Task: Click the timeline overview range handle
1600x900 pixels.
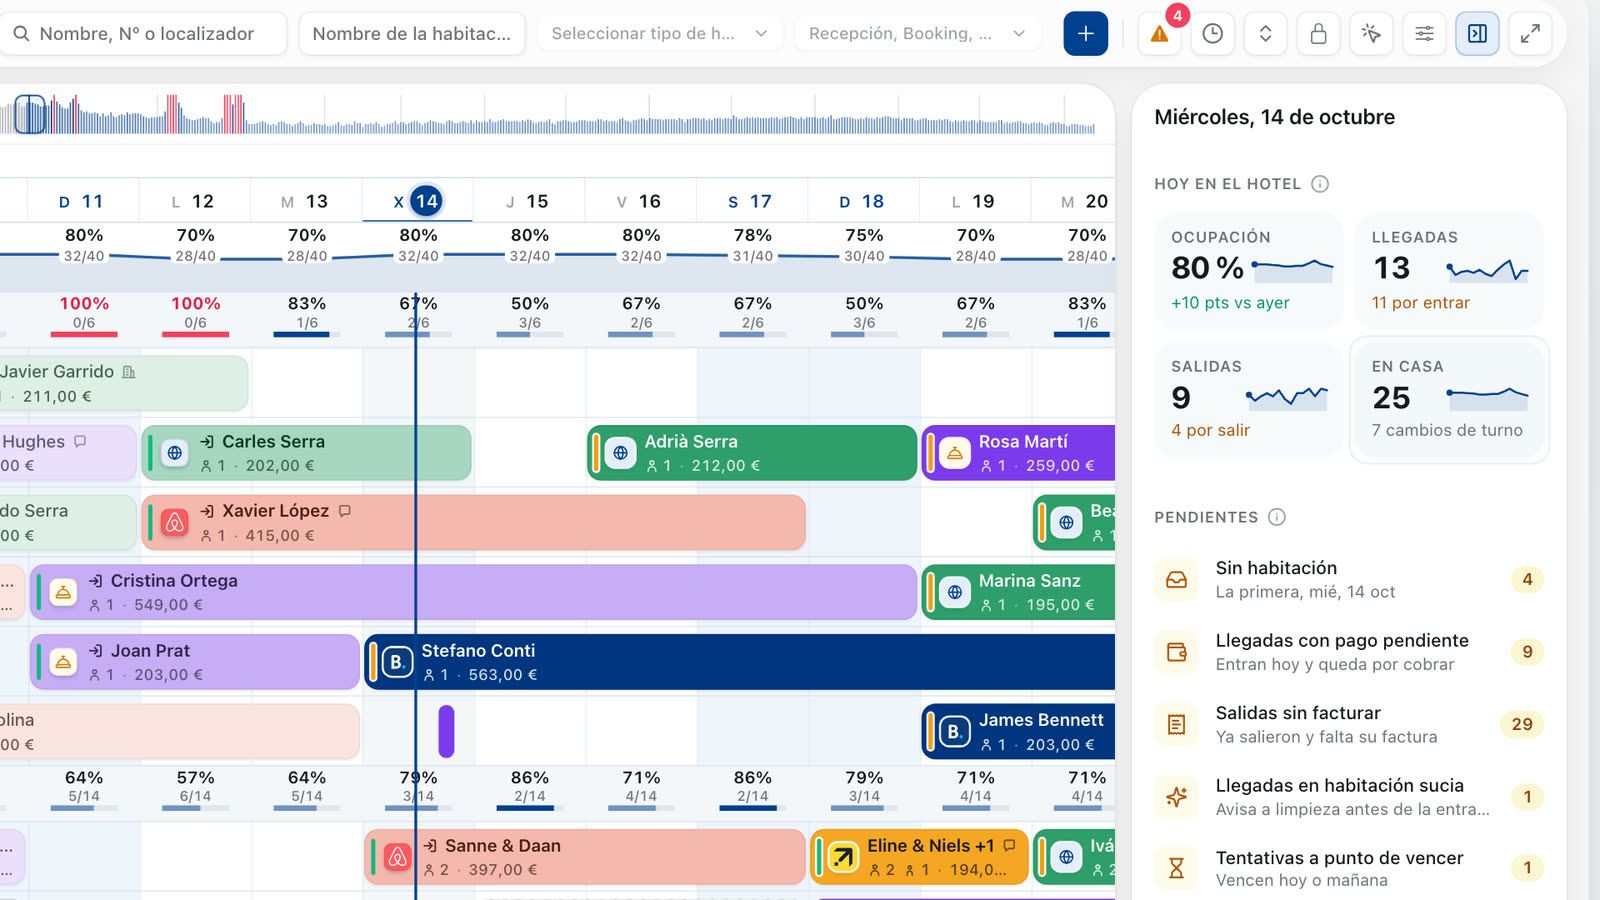Action: 30,114
